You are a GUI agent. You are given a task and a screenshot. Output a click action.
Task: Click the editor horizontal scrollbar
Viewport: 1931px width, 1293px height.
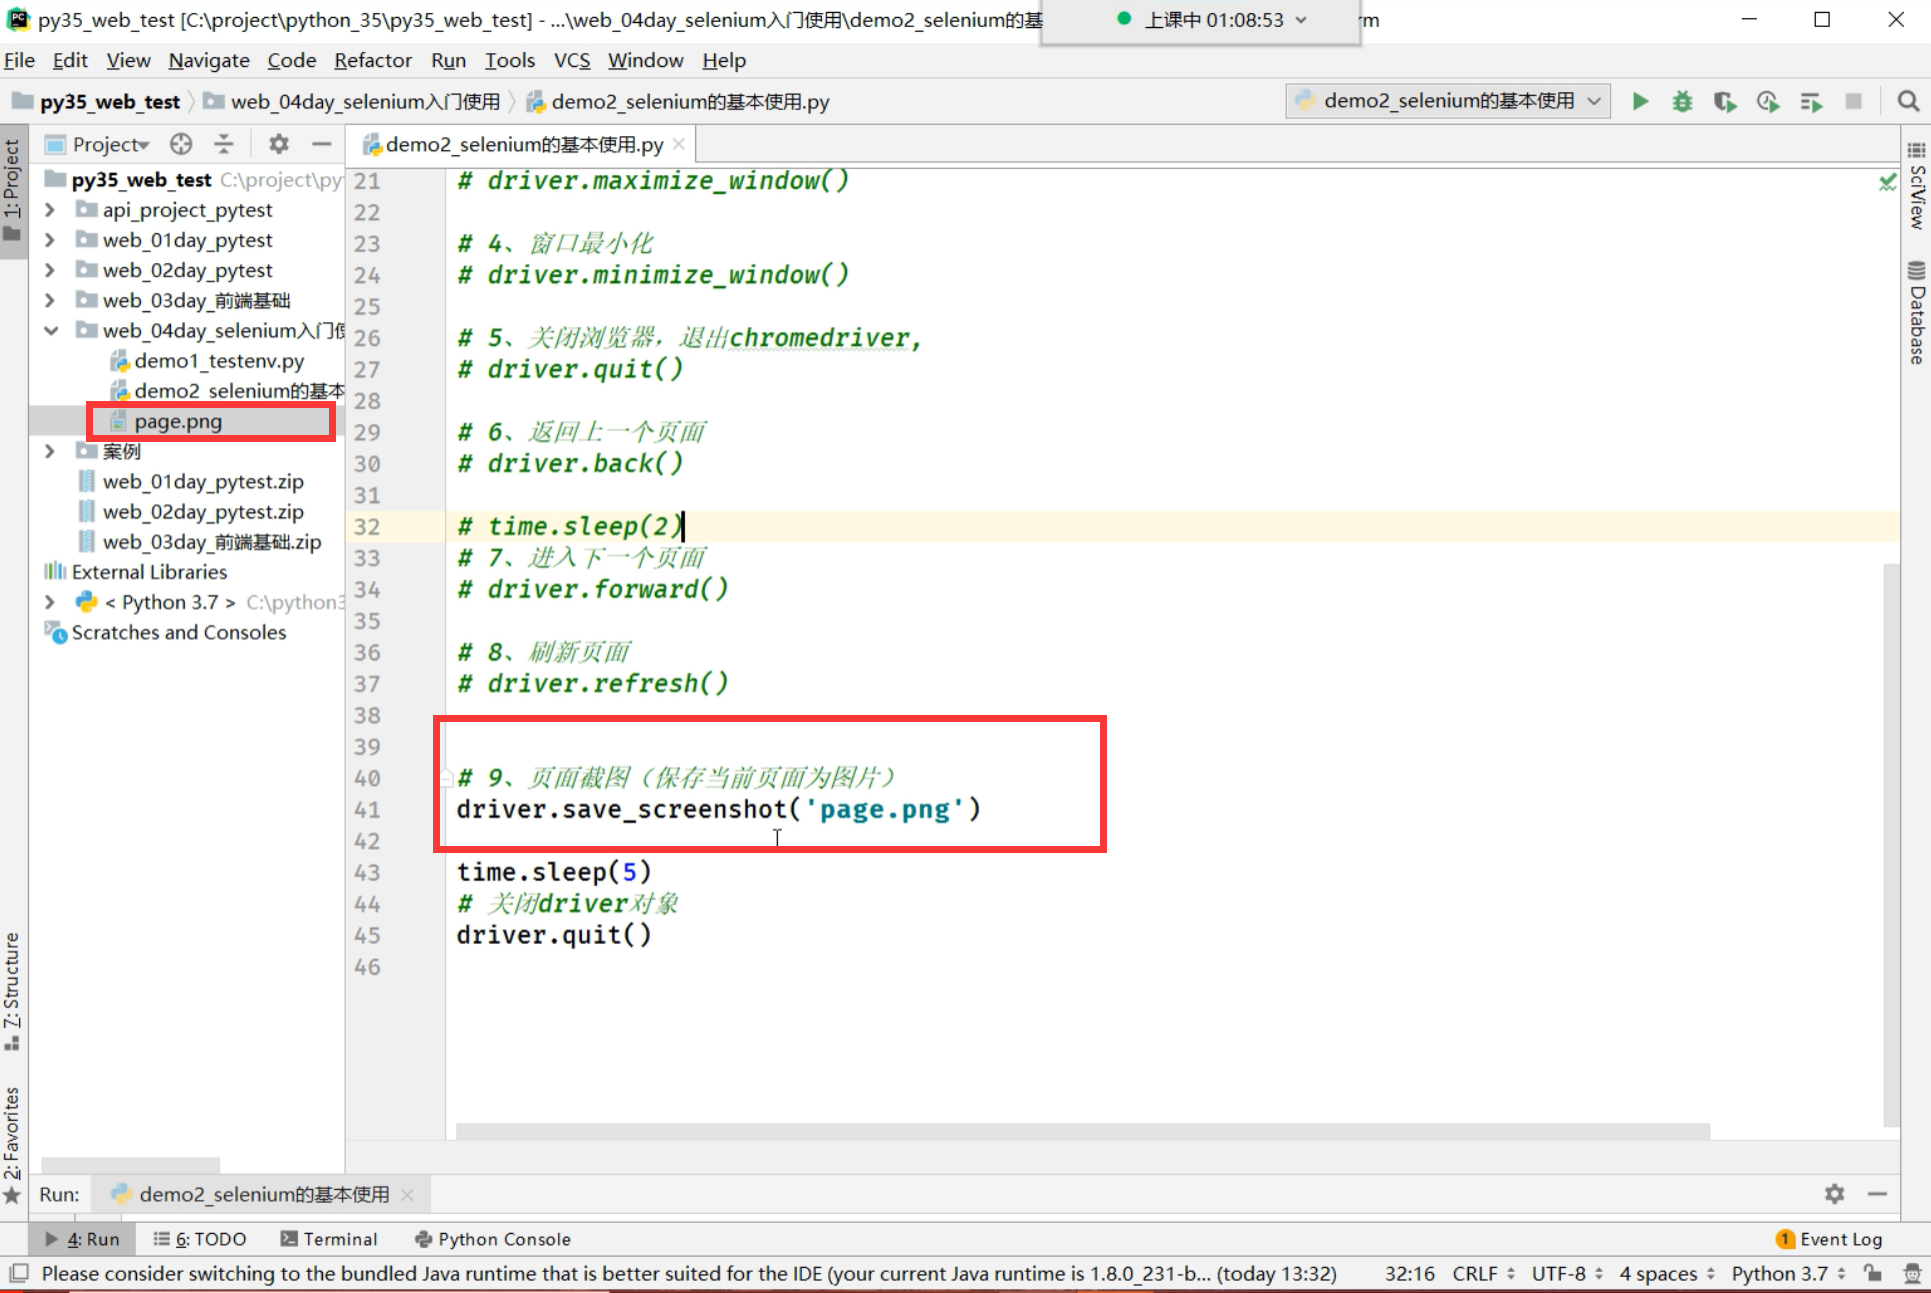tap(1082, 1131)
